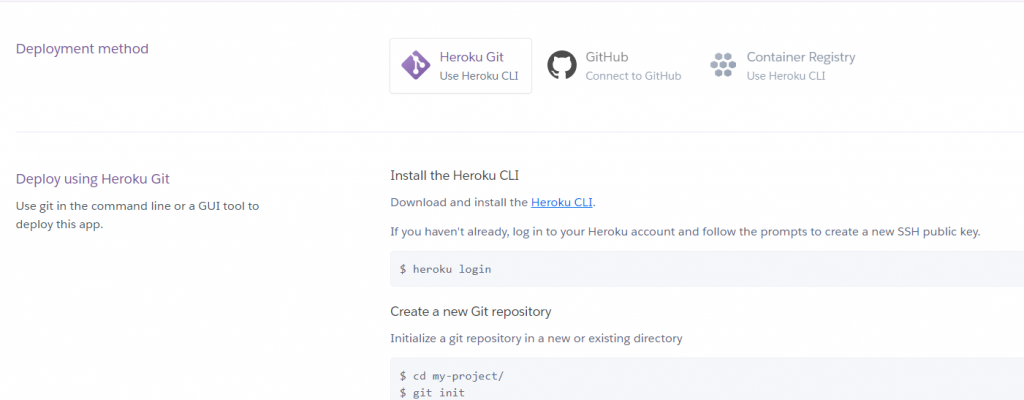Open the Heroku CLI download link
The image size is (1024, 400).
click(562, 203)
